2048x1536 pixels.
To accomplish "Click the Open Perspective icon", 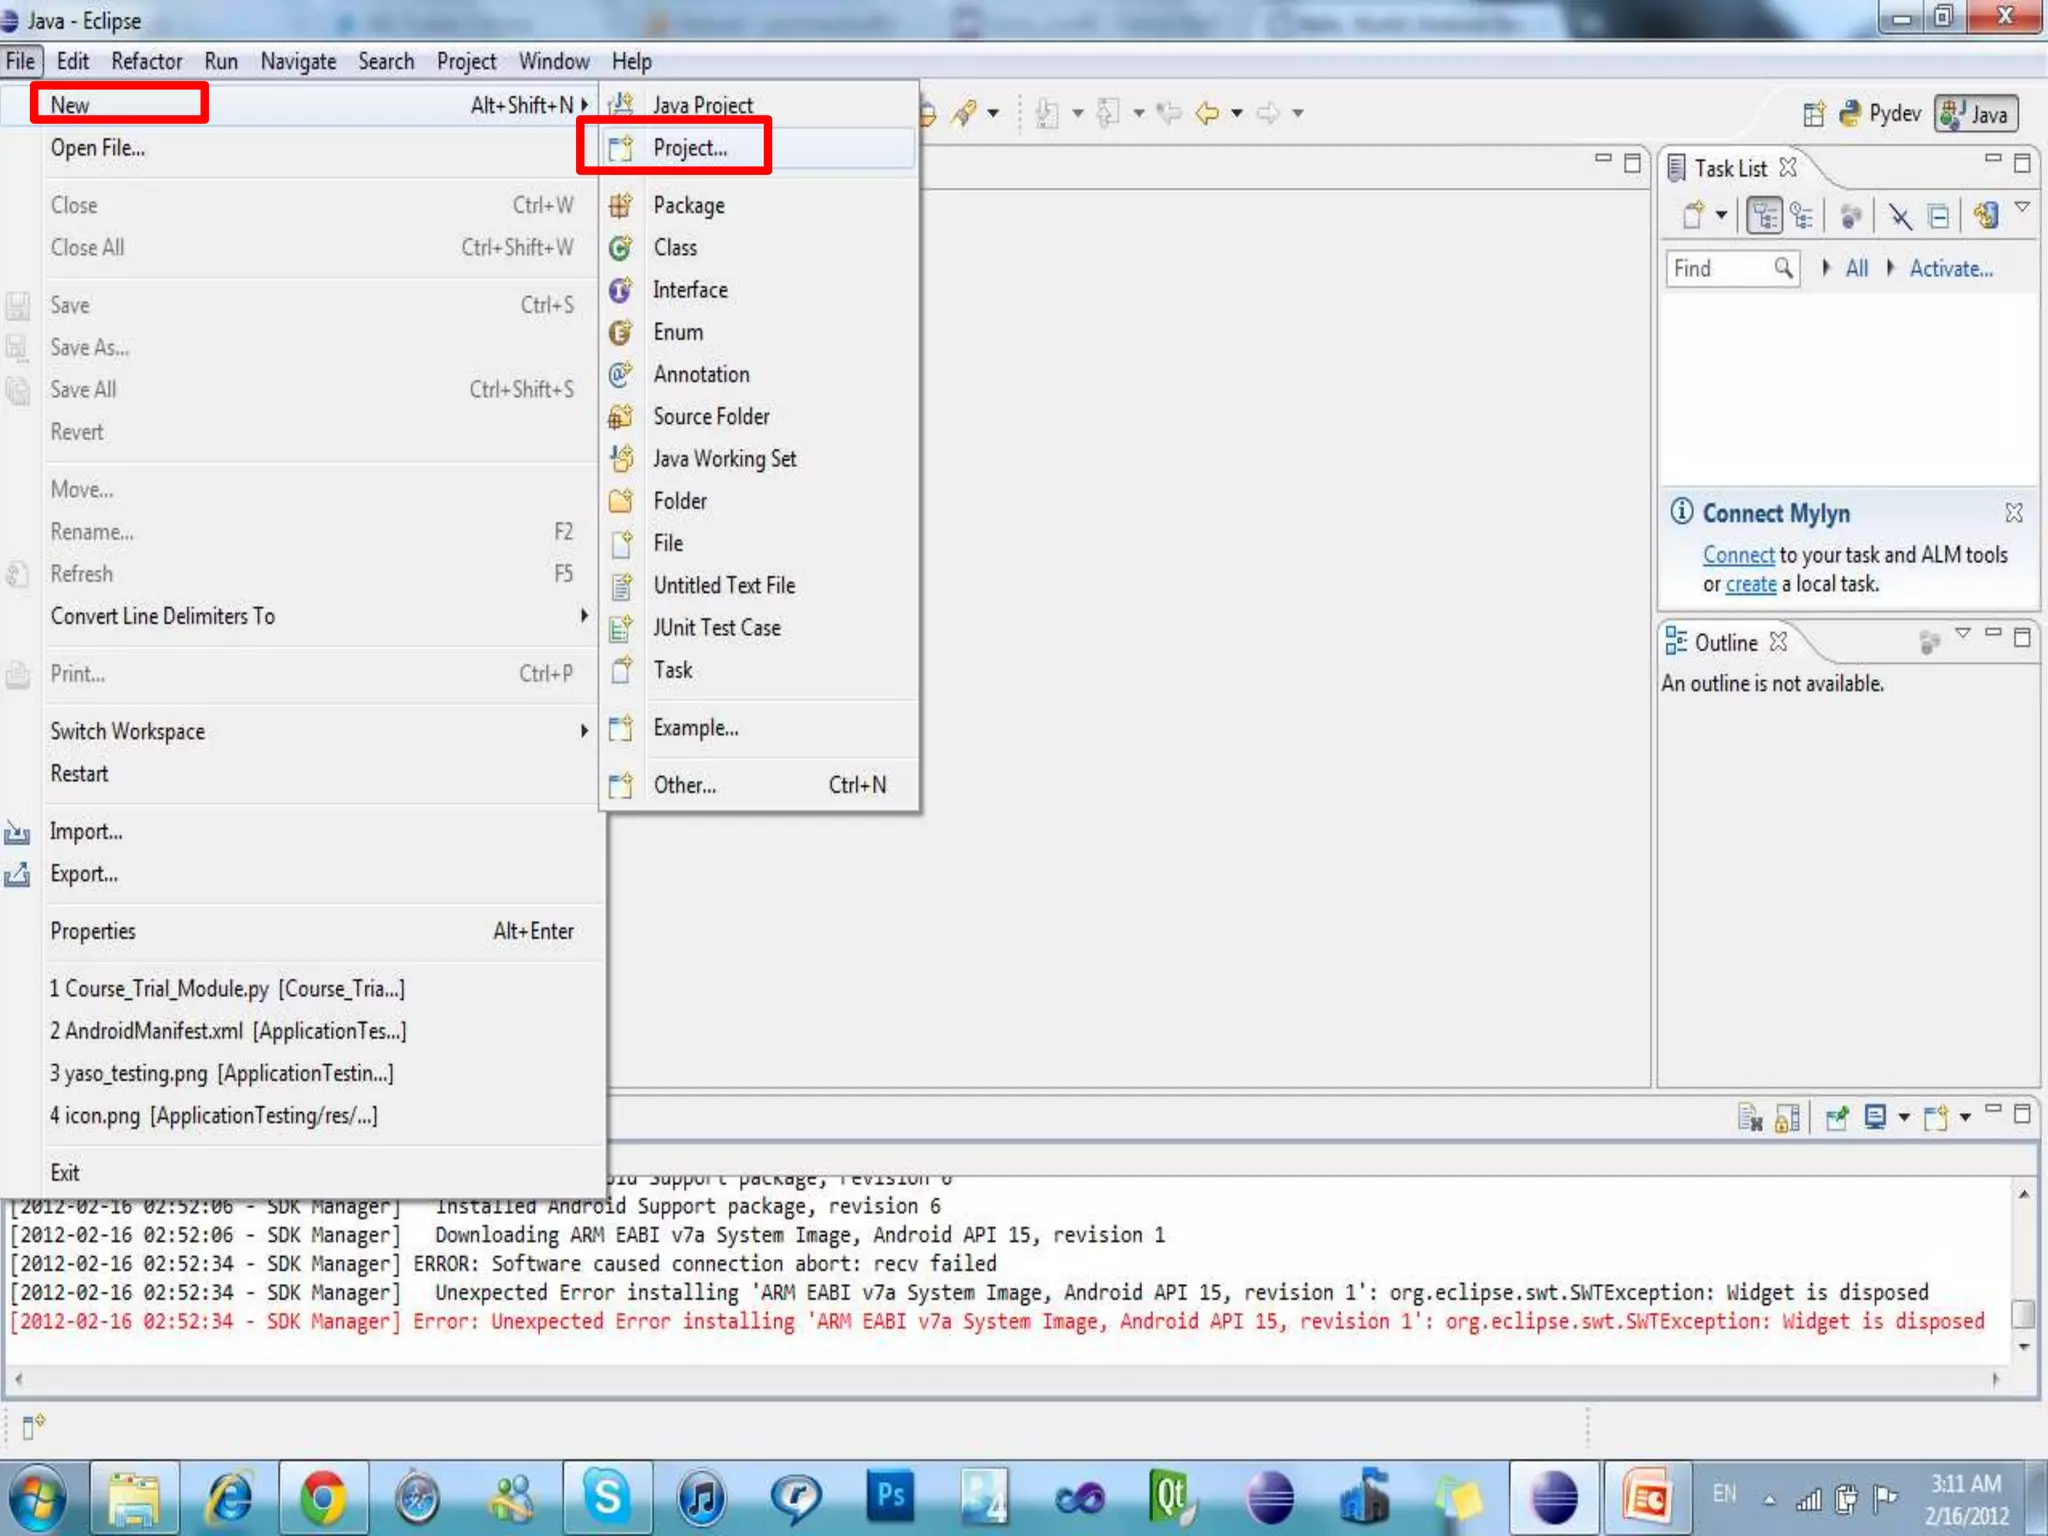I will [x=1814, y=114].
